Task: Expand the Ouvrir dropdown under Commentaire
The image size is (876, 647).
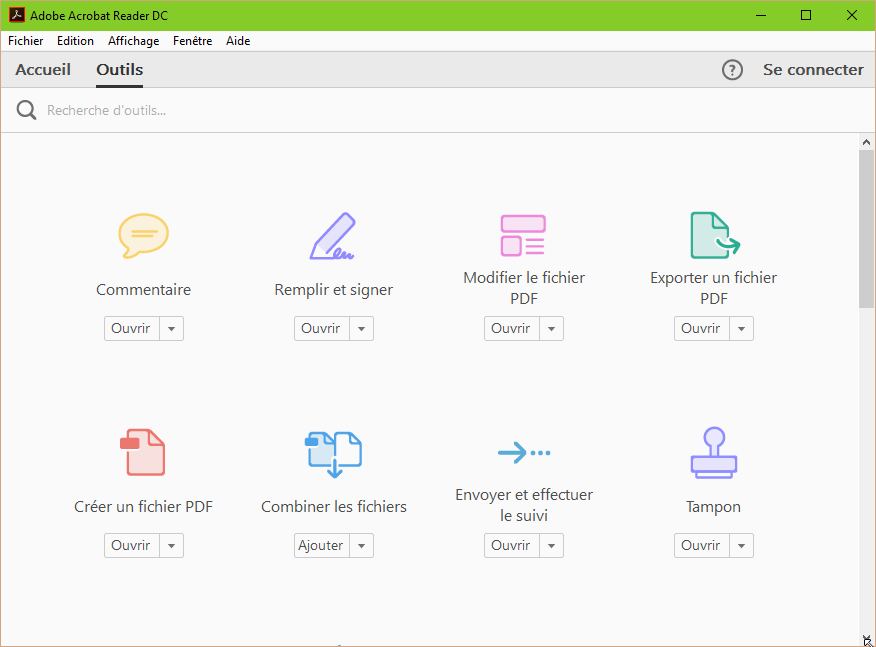Action: pyautogui.click(x=171, y=328)
